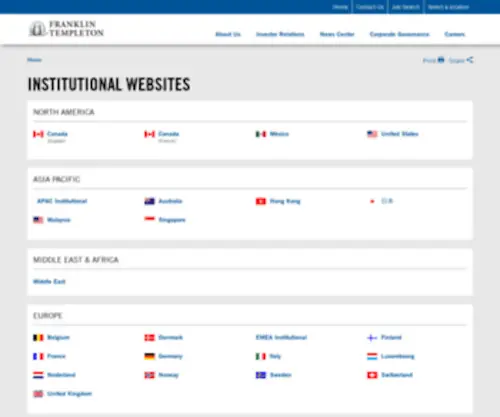Open the Investor Relations menu
Screen dimensions: 500x417
pos(280,34)
